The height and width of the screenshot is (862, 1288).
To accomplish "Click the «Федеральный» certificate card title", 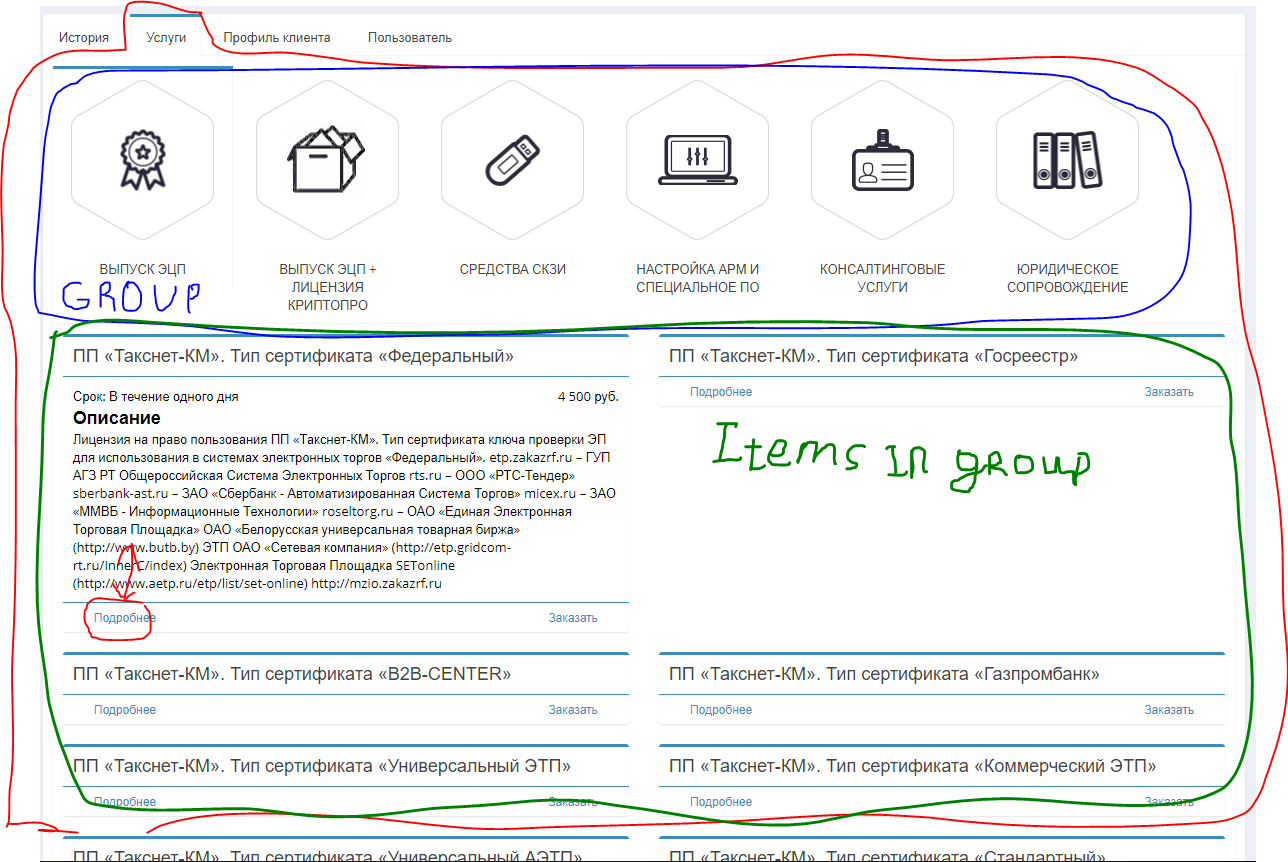I will 293,356.
